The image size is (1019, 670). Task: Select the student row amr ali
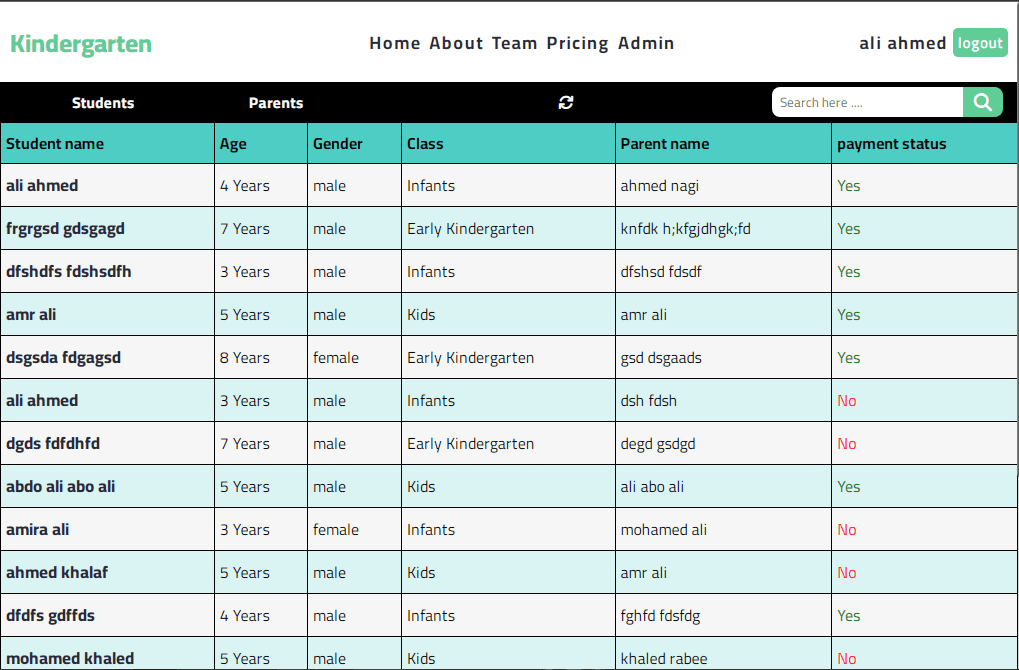[x=31, y=315]
